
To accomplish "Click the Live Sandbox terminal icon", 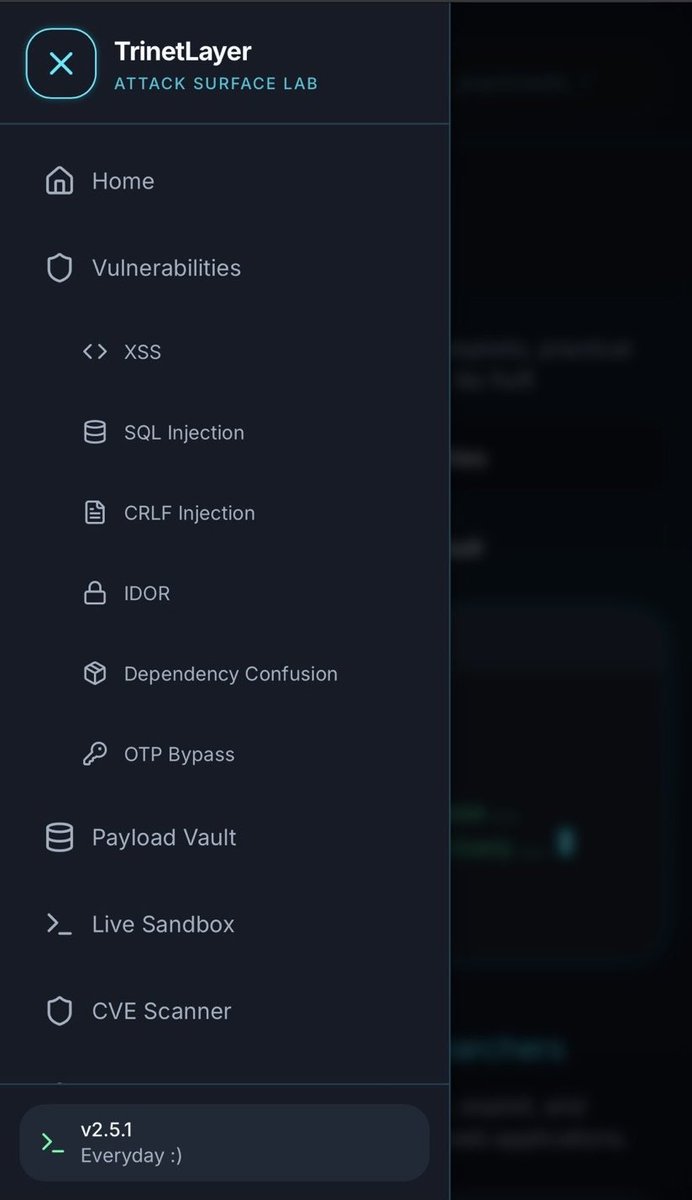I will click(60, 924).
